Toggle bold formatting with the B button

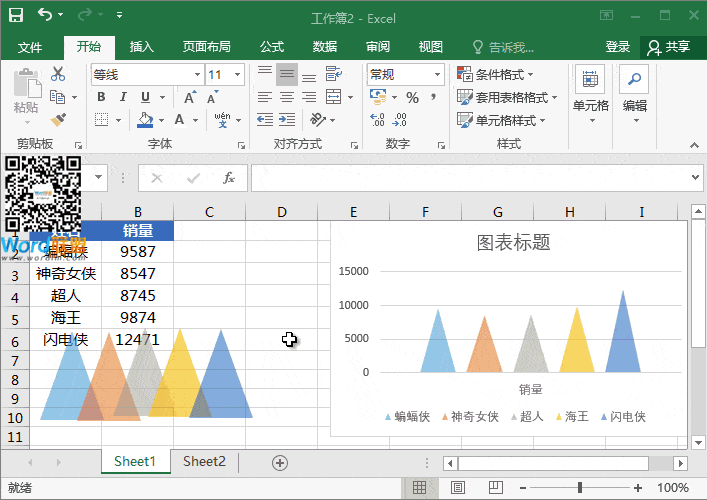101,97
